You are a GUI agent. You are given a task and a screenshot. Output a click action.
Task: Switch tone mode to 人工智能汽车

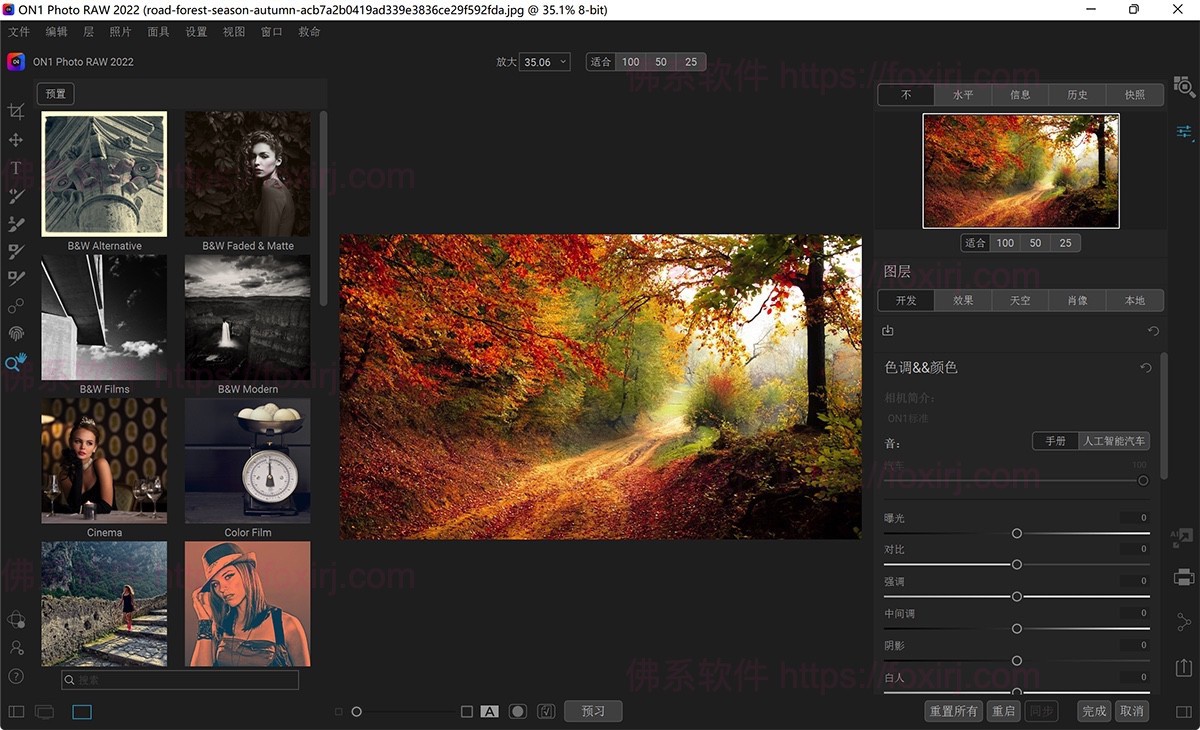(1113, 440)
